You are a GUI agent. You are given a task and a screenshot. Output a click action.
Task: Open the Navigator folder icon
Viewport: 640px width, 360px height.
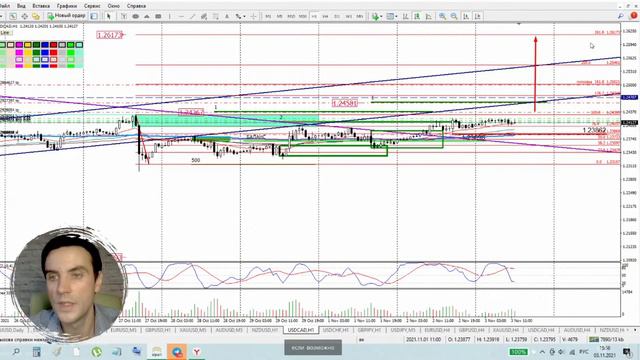click(36, 16)
